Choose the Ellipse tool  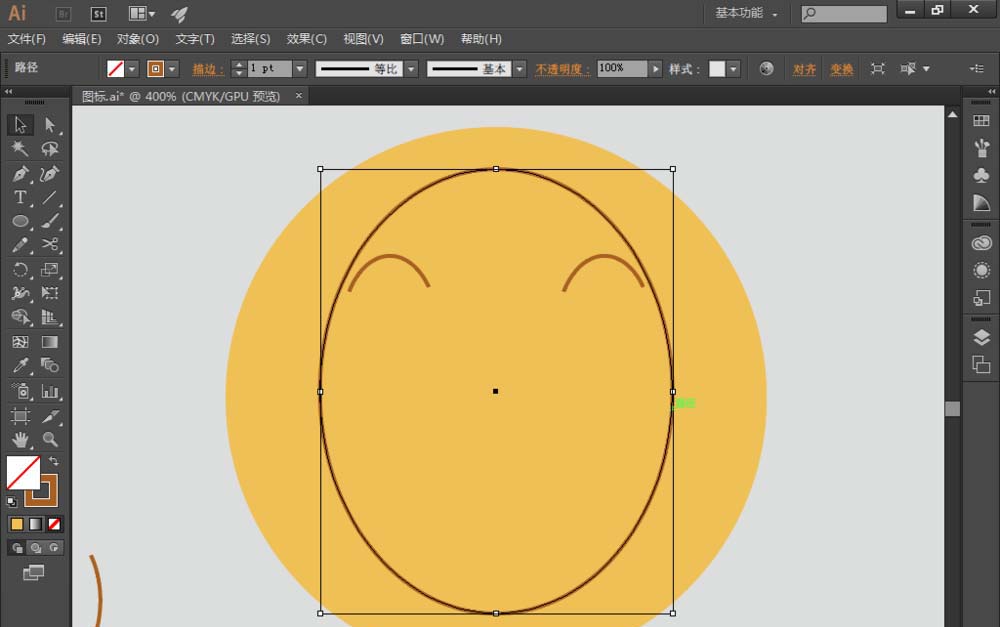[x=20, y=221]
